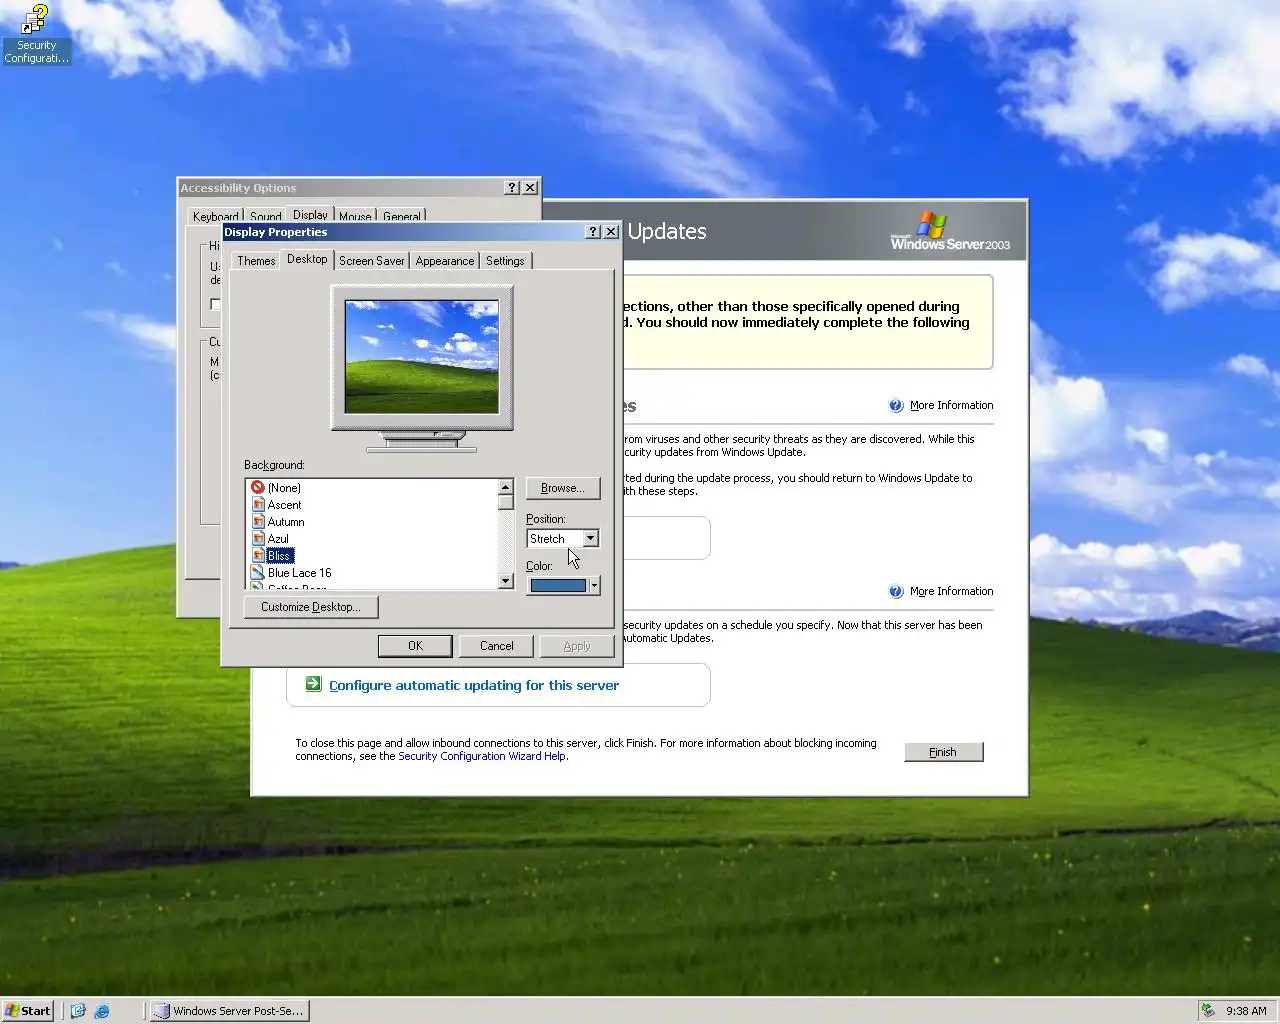
Task: Click the green arrow beside Configure automatic updating
Action: [x=313, y=684]
